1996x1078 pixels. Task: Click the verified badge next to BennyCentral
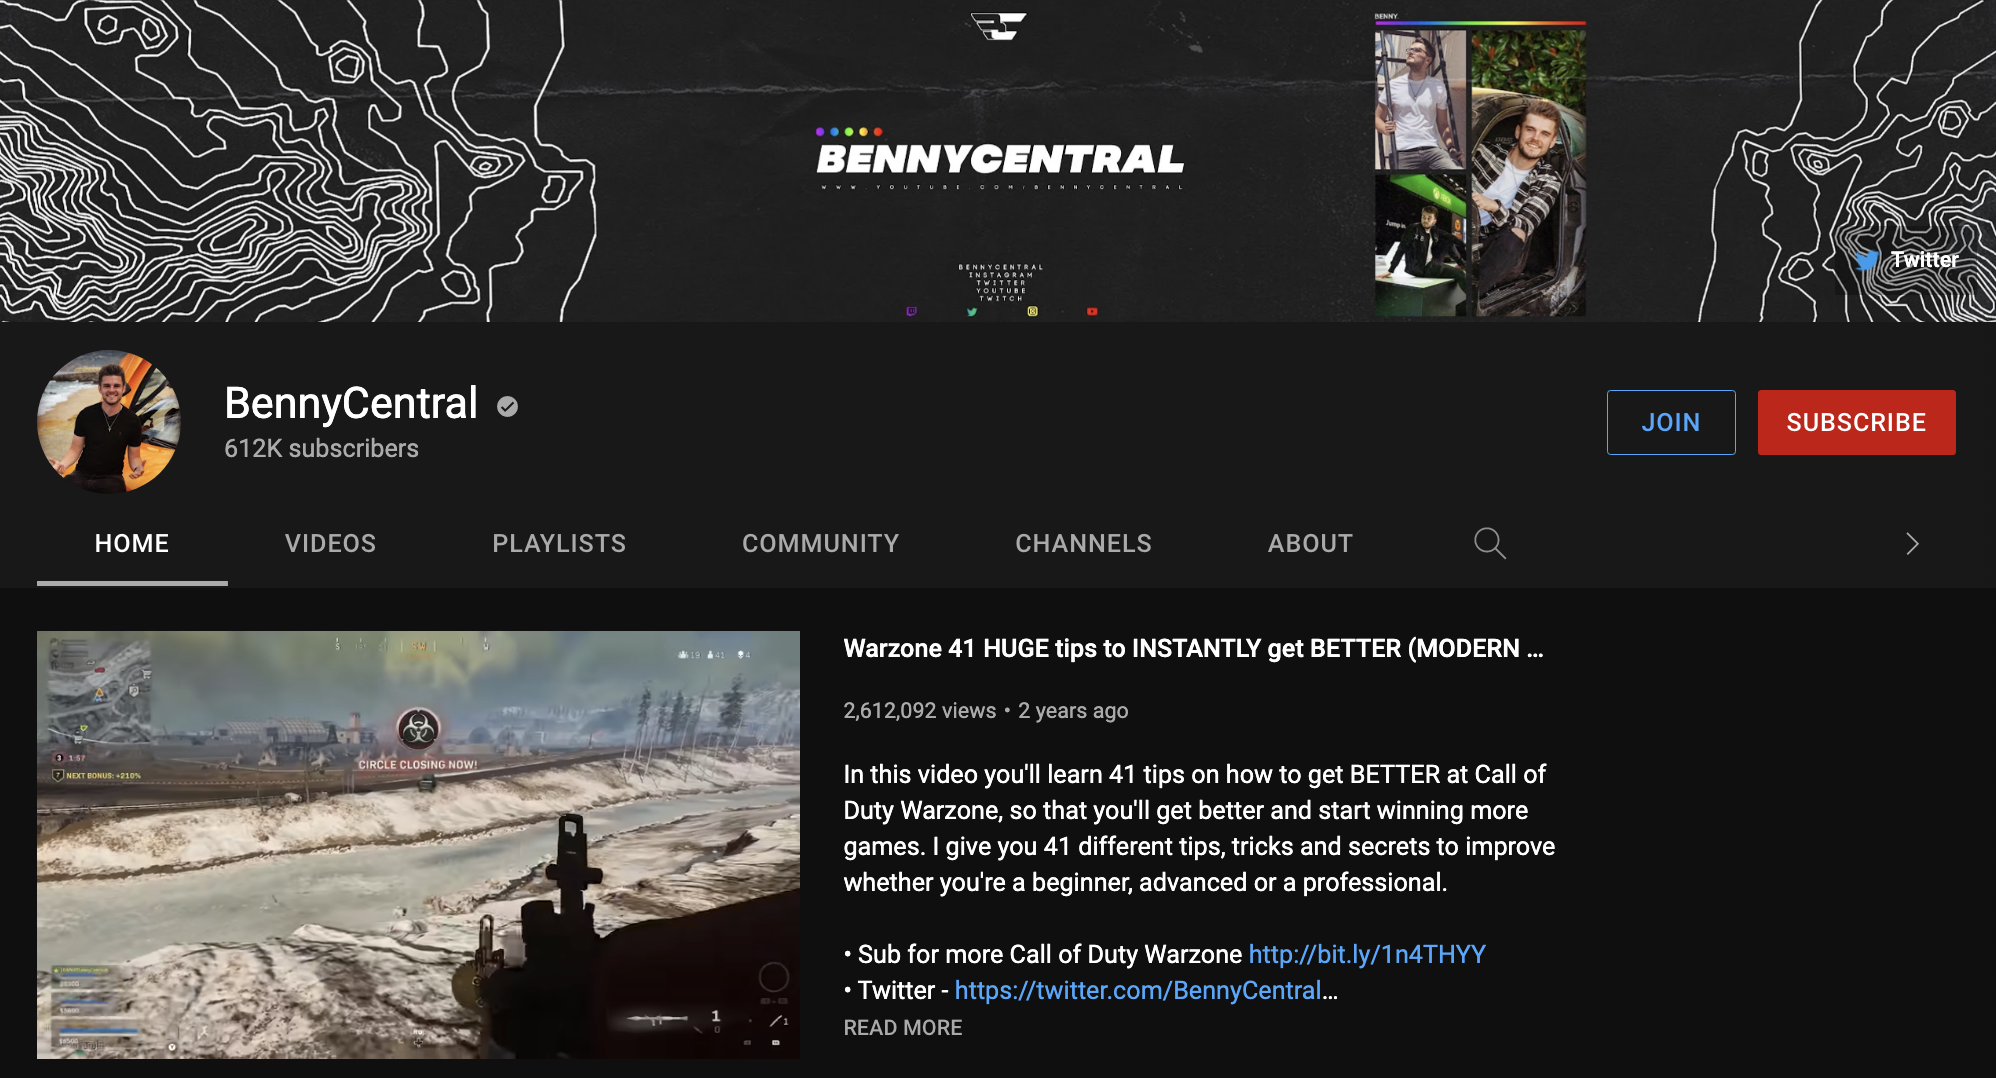point(507,406)
